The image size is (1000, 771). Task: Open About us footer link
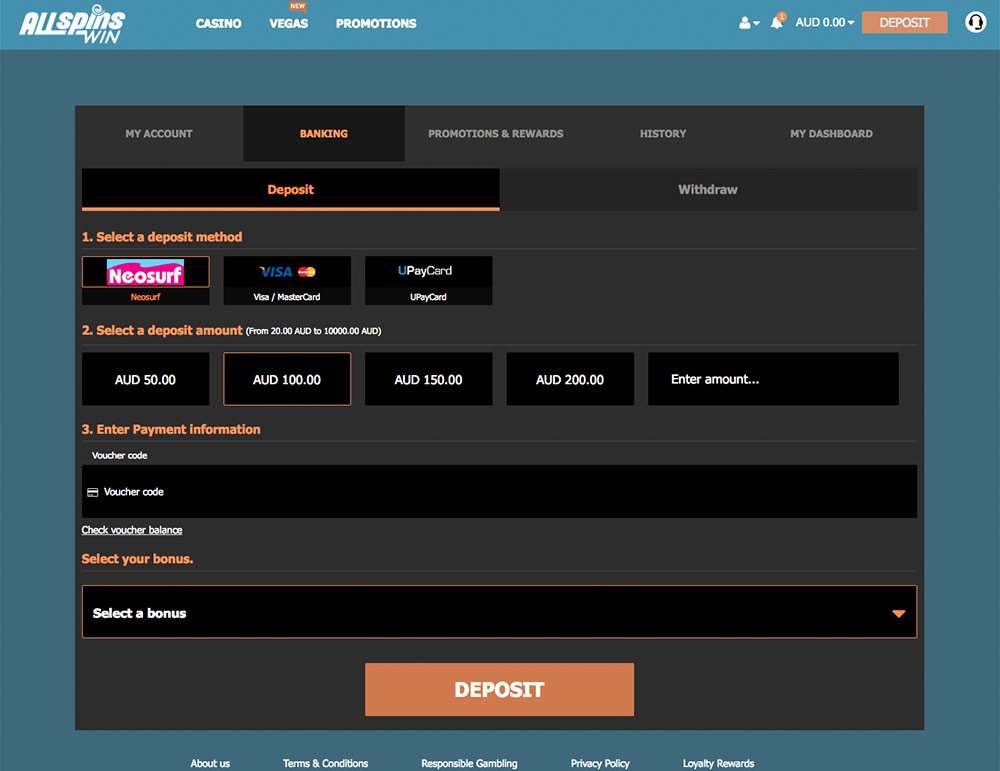[x=210, y=763]
